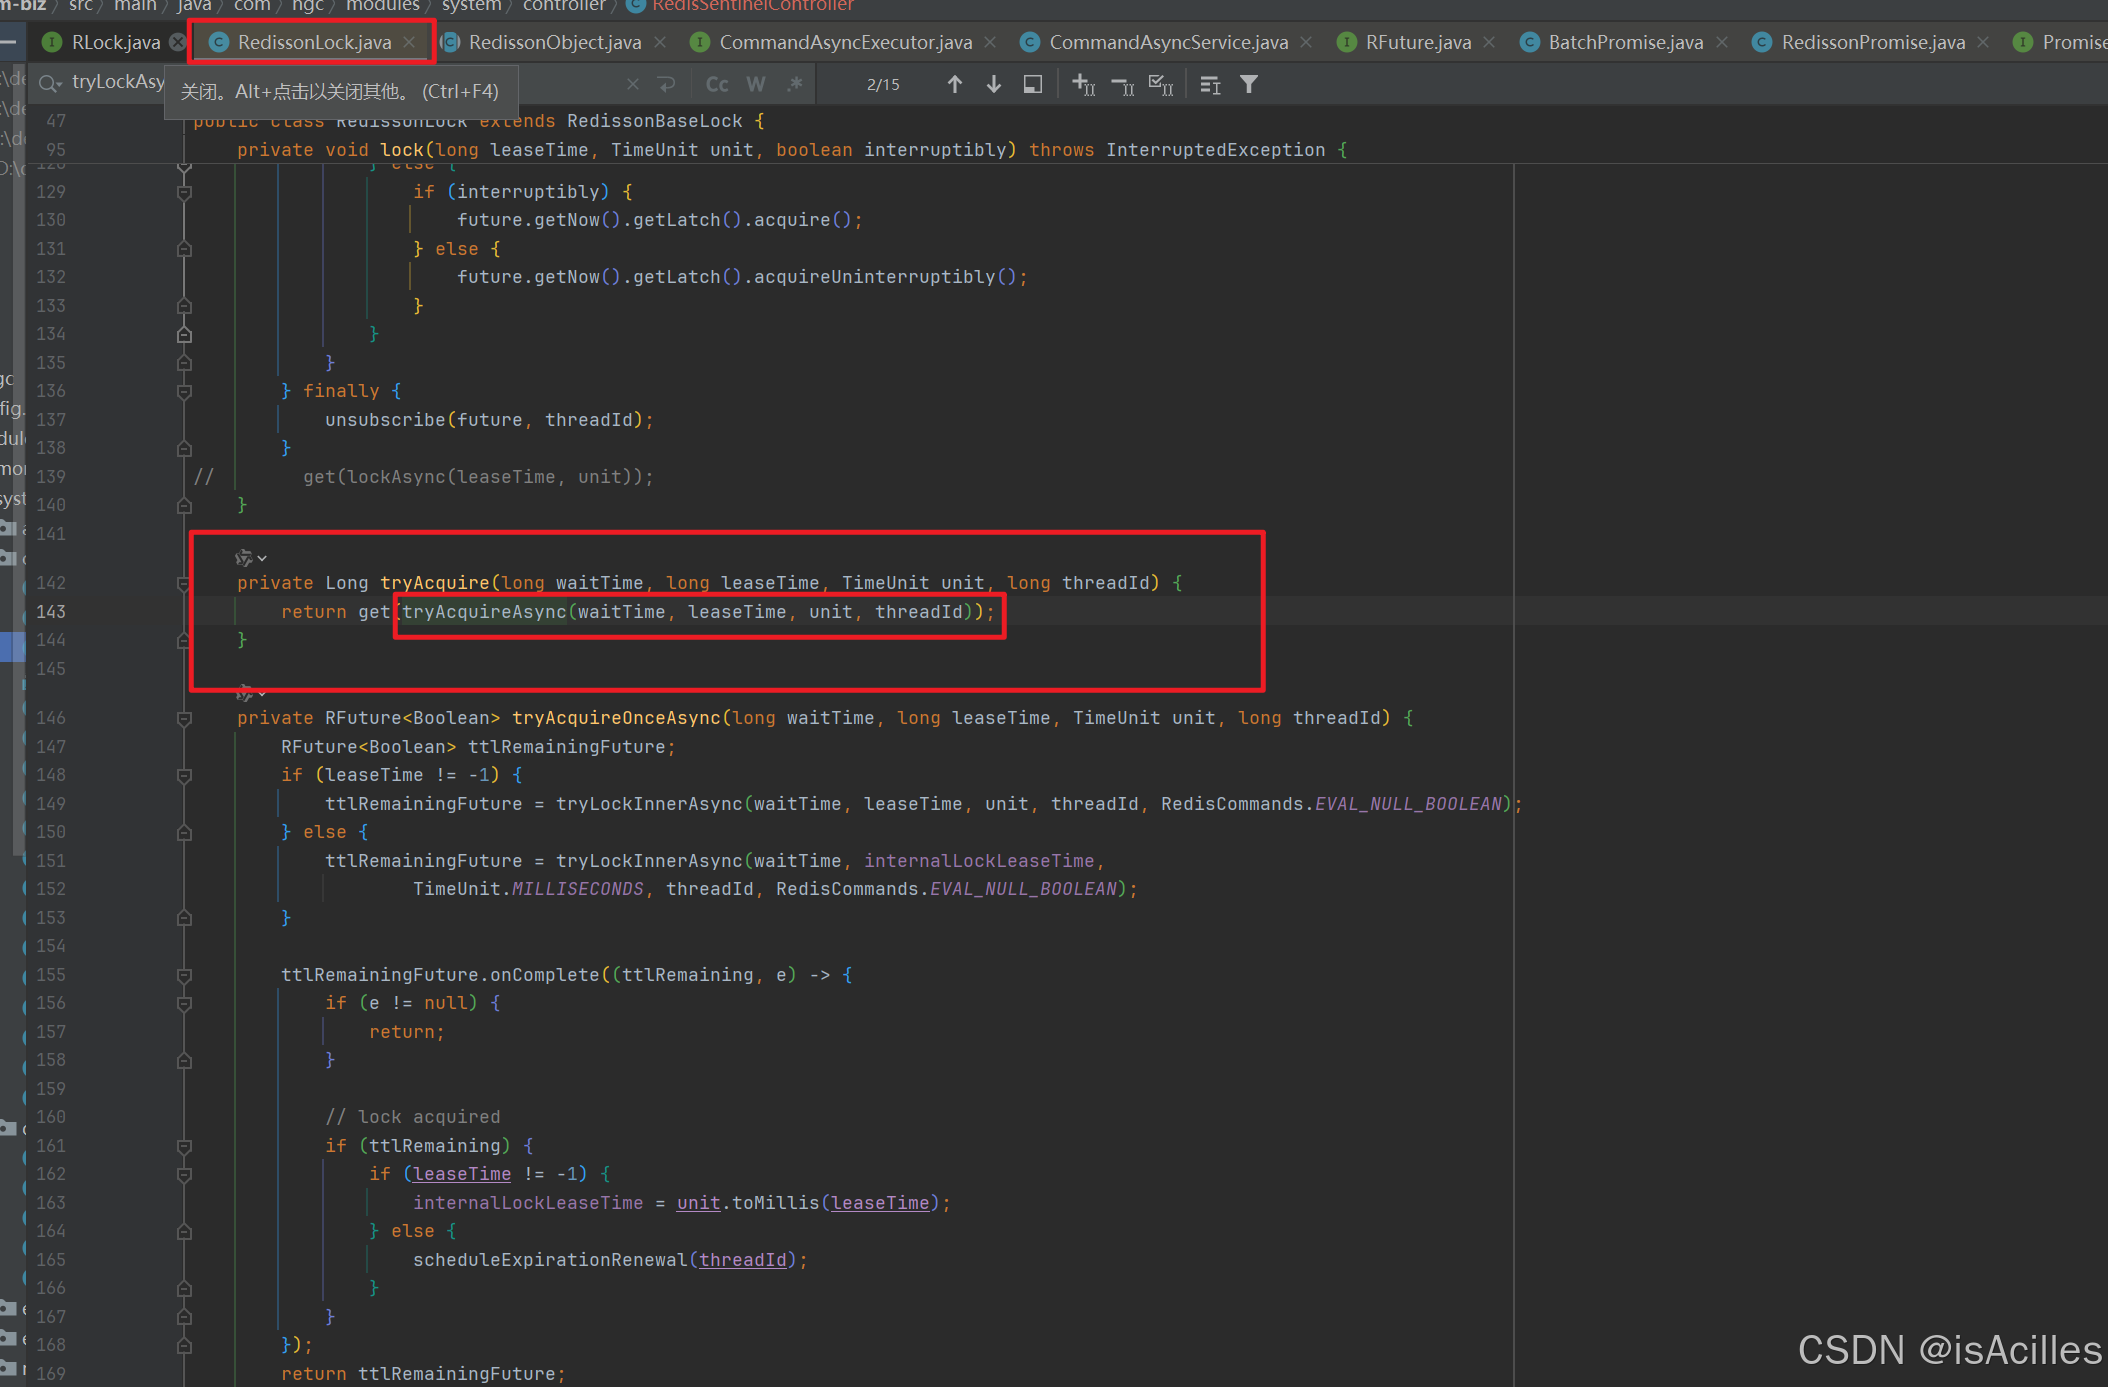2108x1387 pixels.
Task: Close the RLock.java tab
Action: [177, 42]
